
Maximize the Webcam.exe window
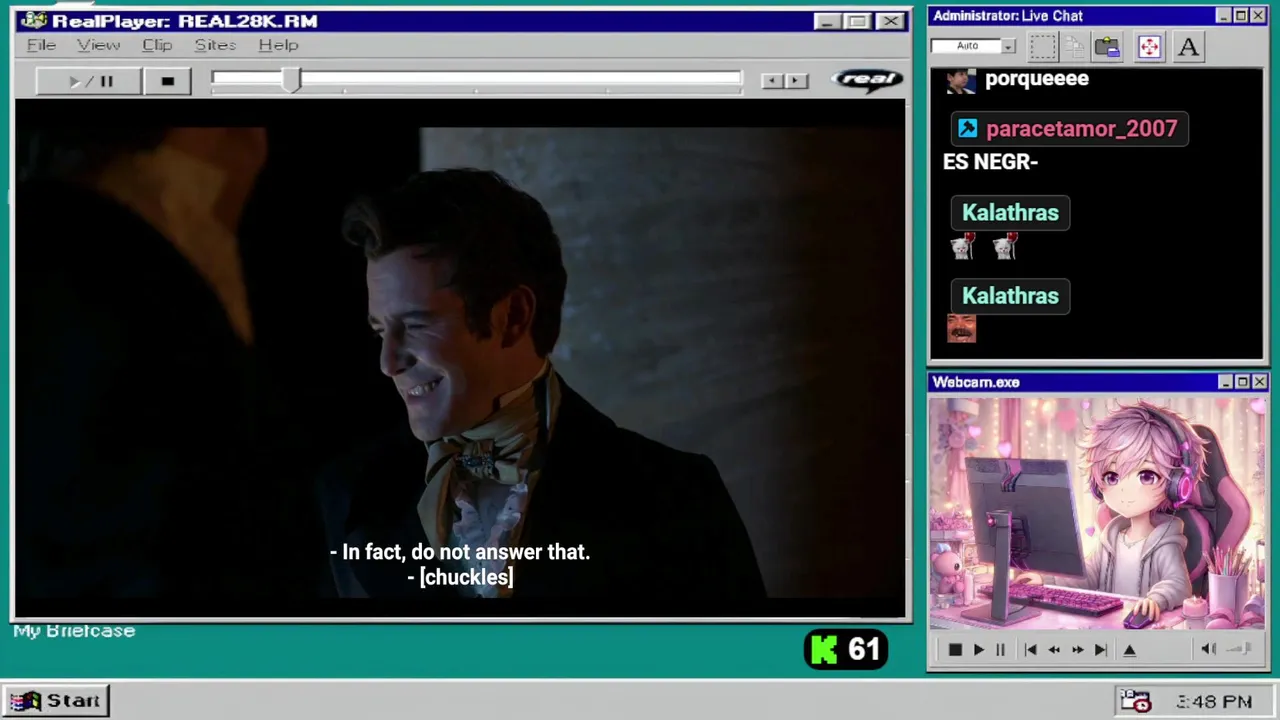coord(1242,382)
